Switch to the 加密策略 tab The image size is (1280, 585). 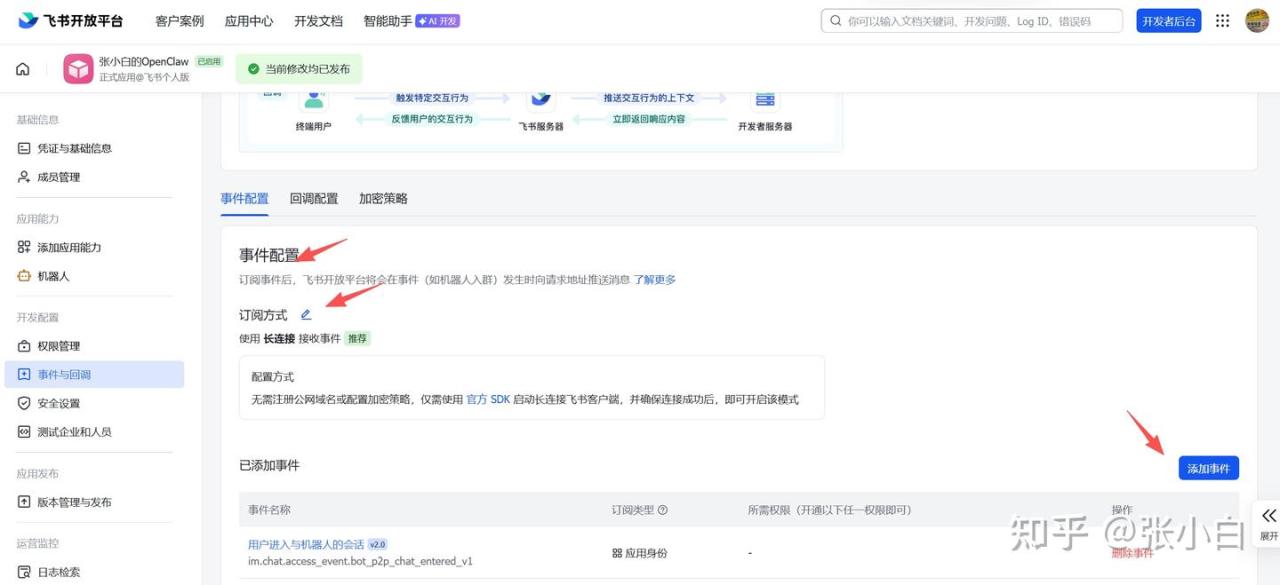pyautogui.click(x=383, y=198)
